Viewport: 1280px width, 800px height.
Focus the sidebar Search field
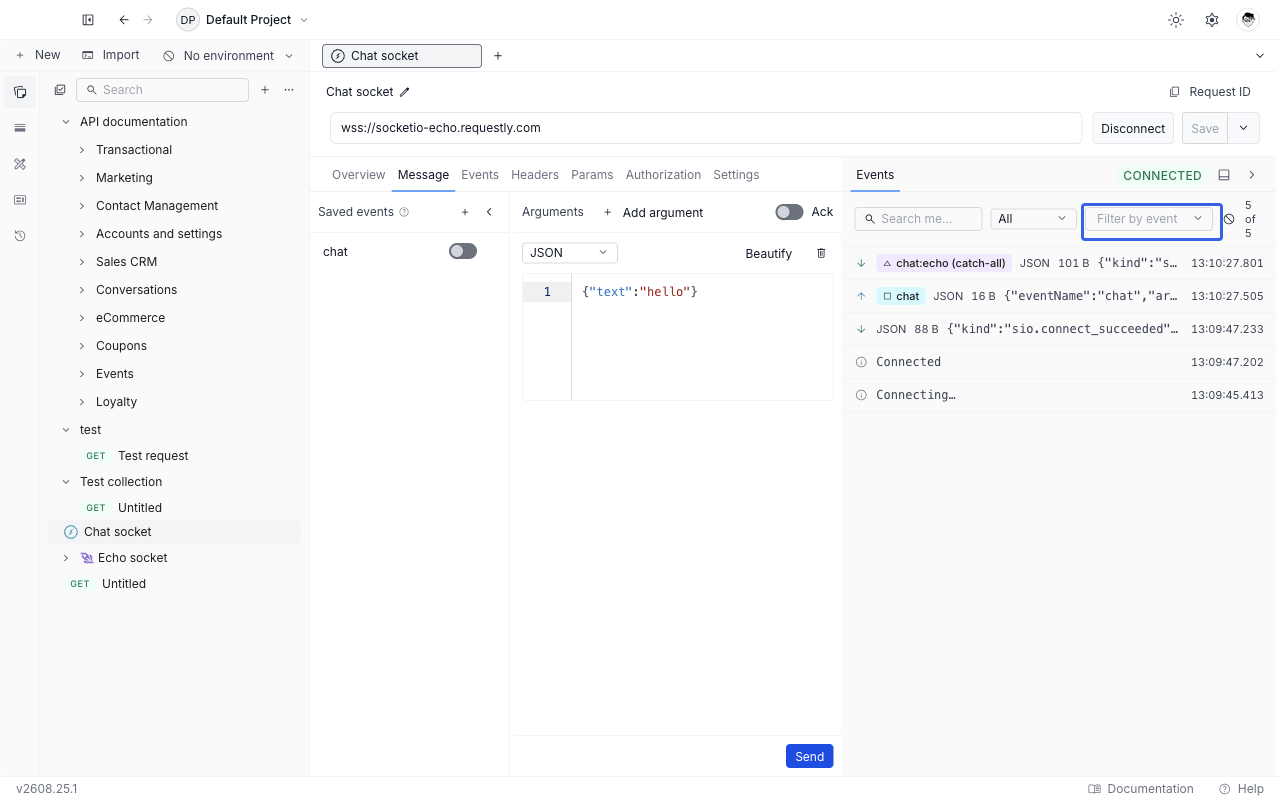point(162,90)
